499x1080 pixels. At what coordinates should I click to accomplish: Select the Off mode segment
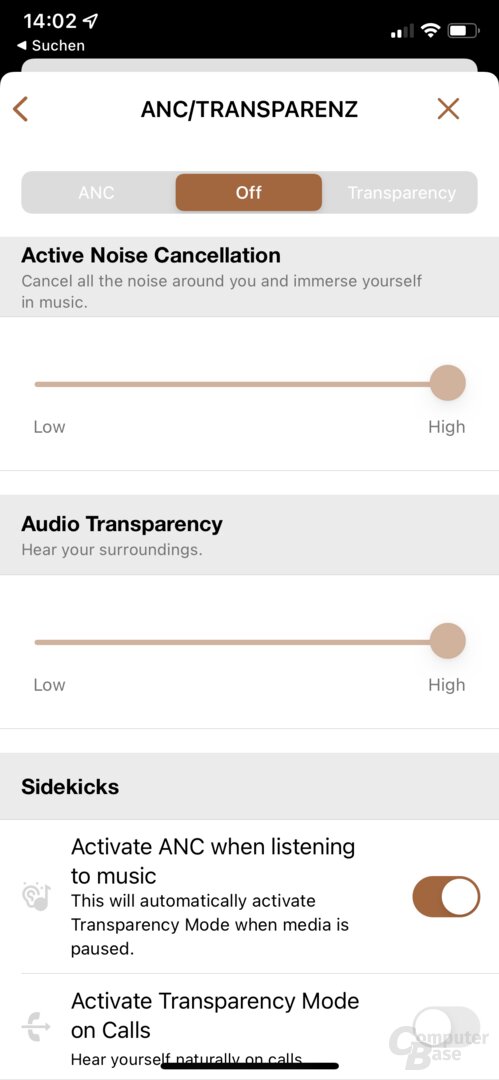click(x=249, y=192)
